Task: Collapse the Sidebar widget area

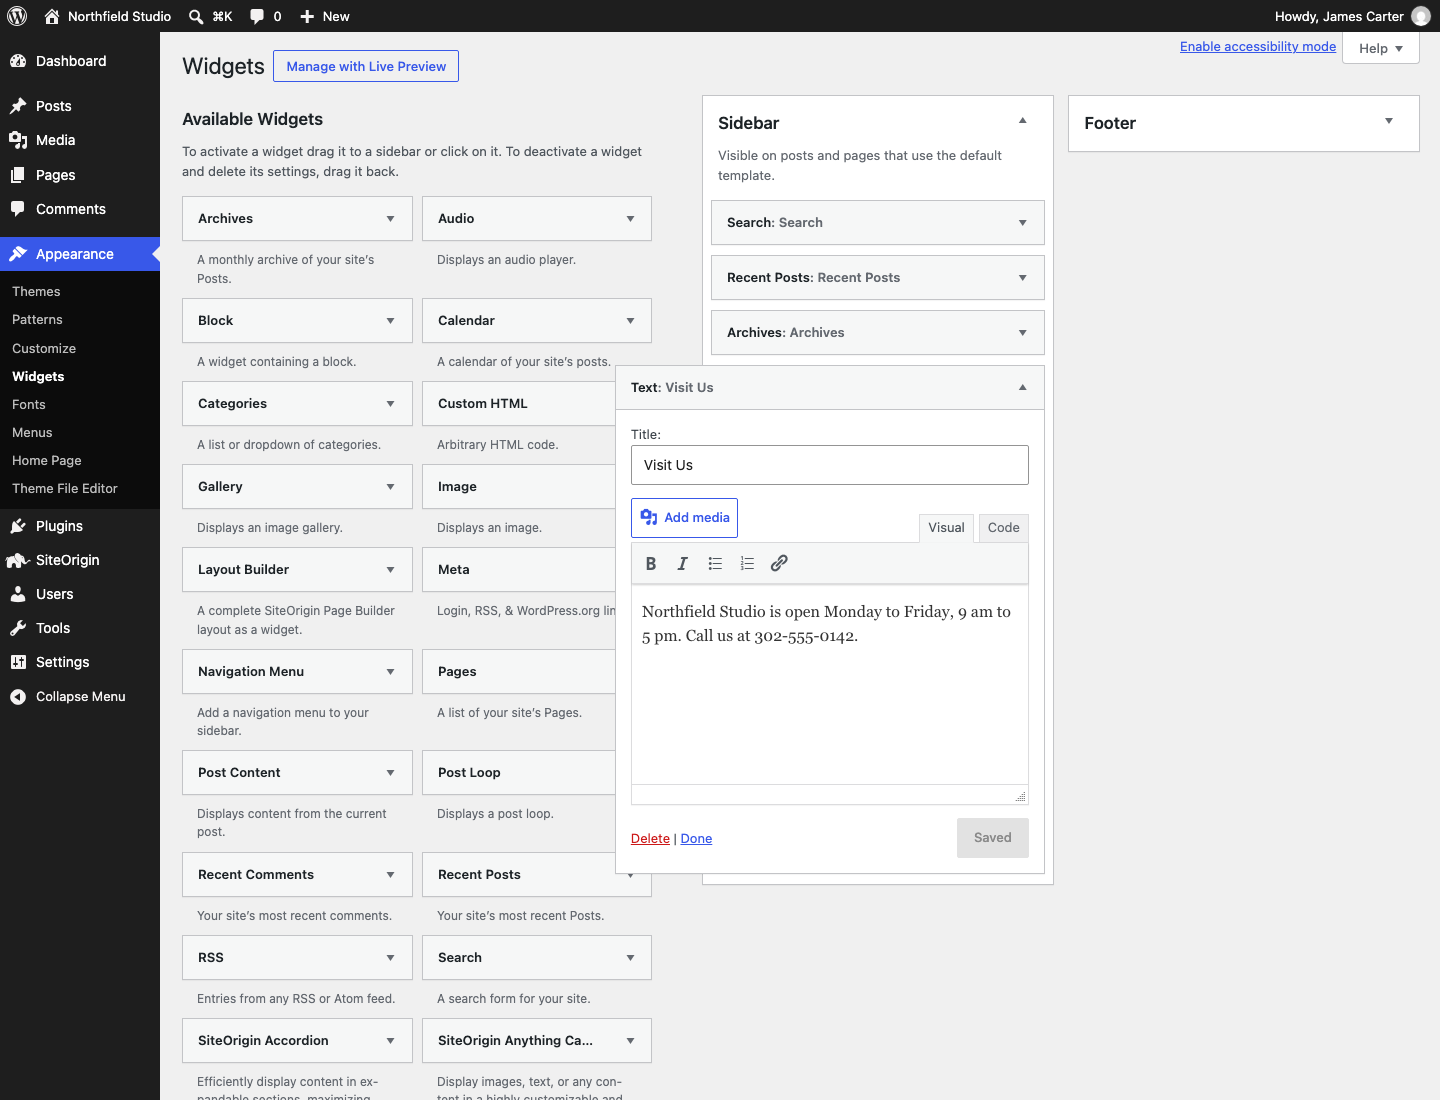Action: 1022,121
